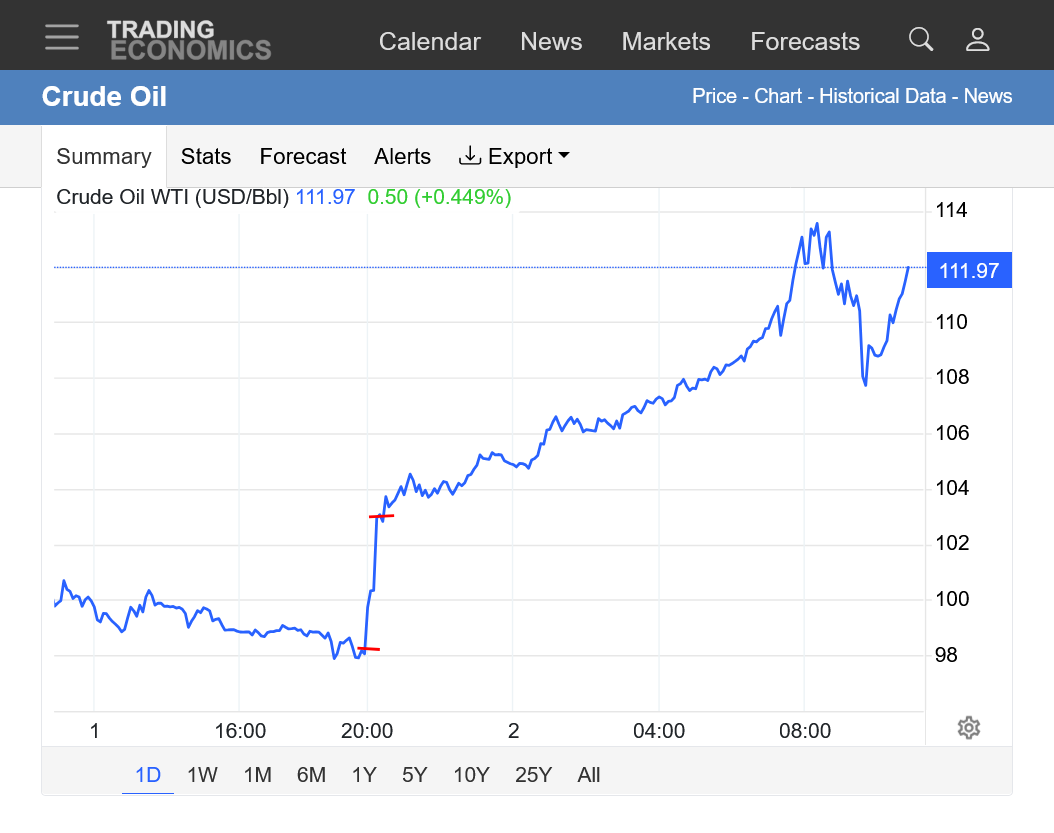This screenshot has height=833, width=1054.
Task: Expand the Export dropdown
Action: click(514, 157)
